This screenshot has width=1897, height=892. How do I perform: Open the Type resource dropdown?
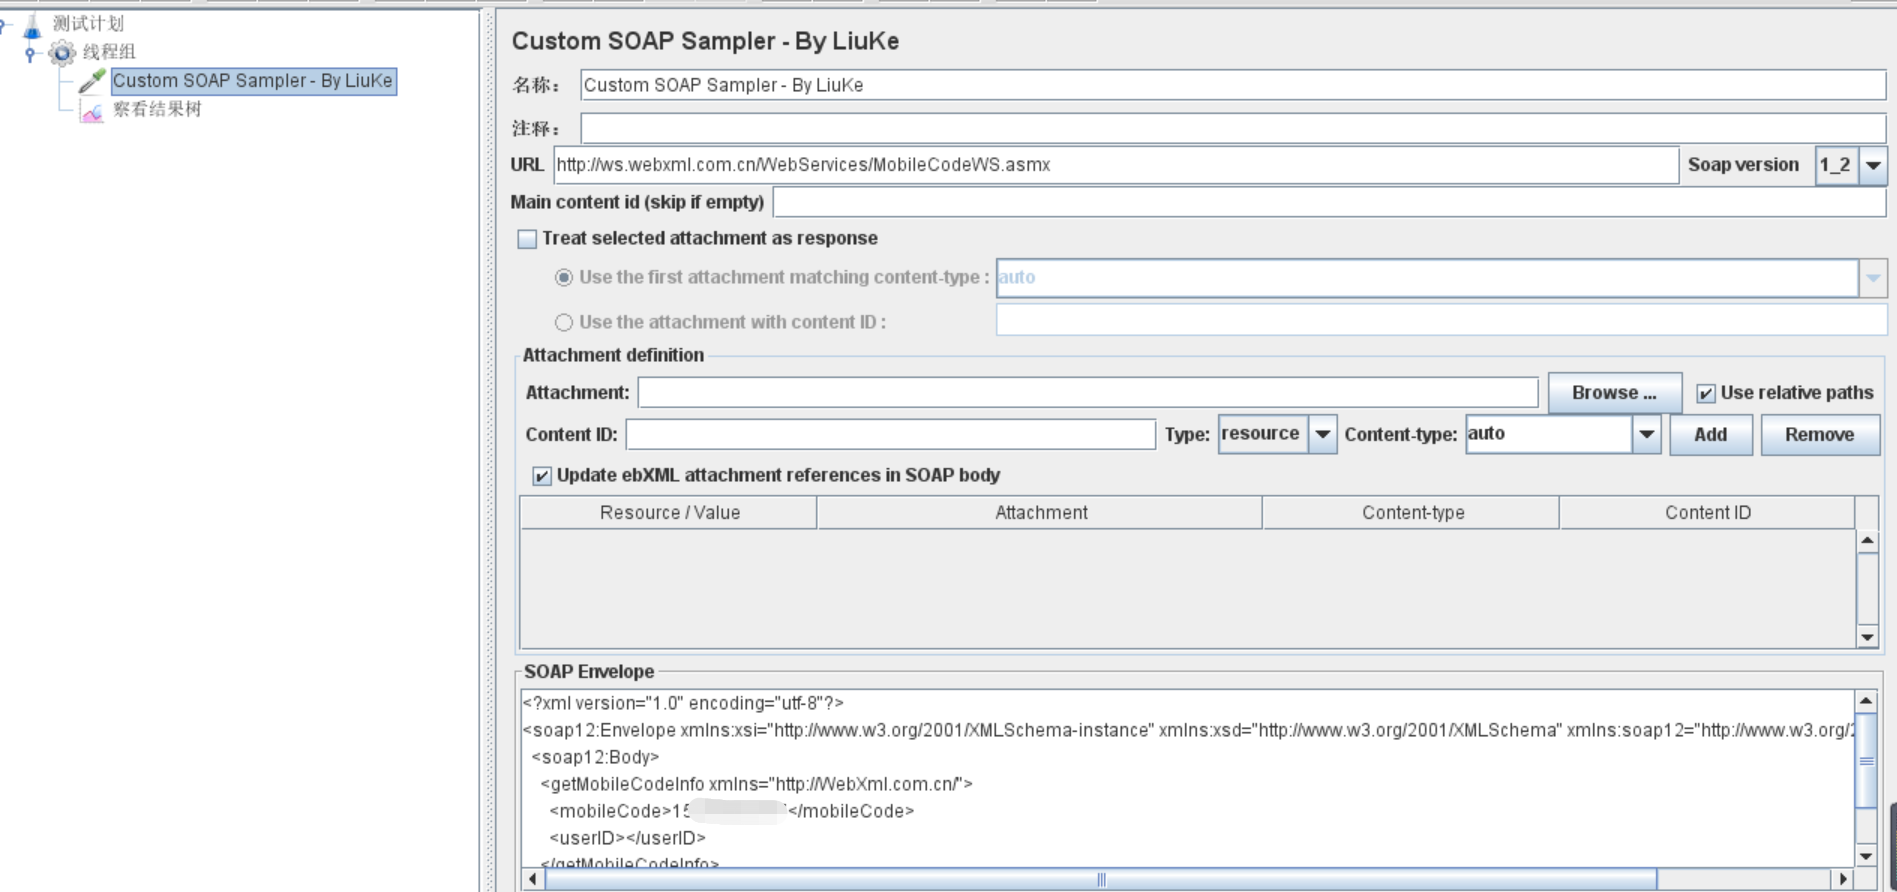coord(1322,434)
